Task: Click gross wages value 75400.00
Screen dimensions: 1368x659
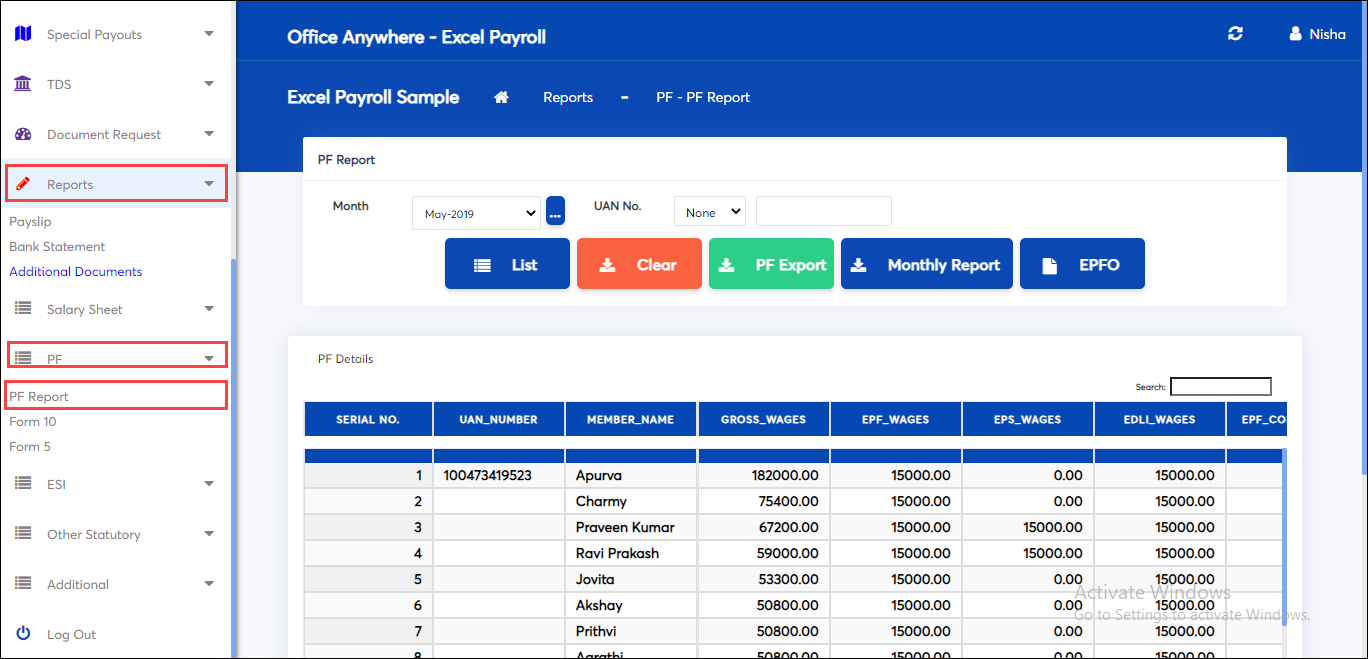Action: [x=788, y=501]
